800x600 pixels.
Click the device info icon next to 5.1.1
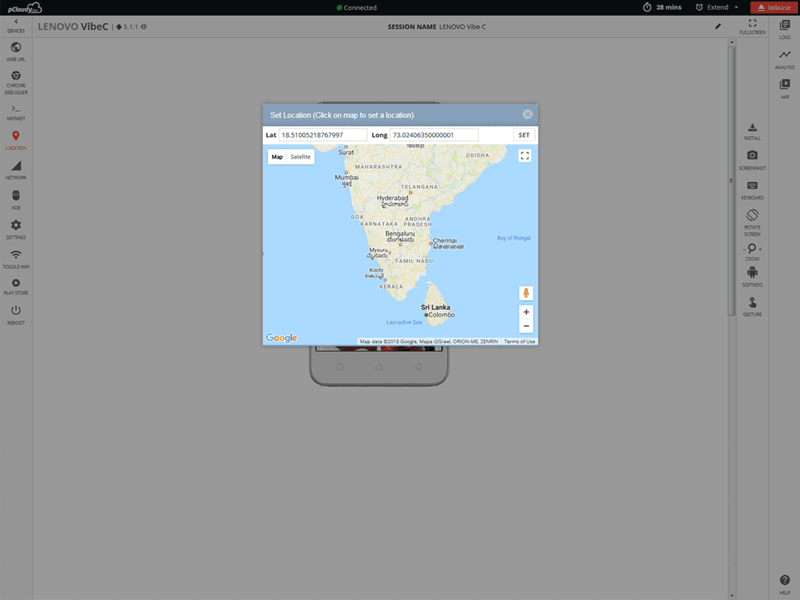(x=144, y=27)
